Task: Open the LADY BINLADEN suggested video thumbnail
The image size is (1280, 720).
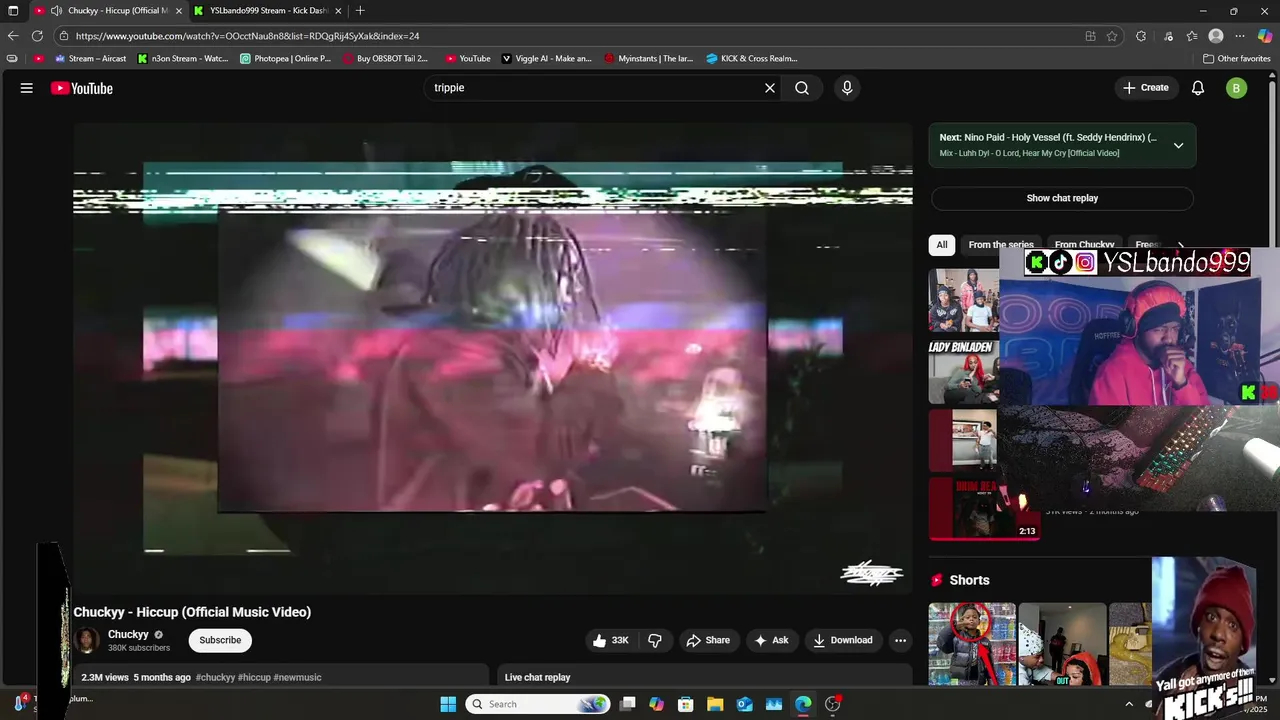Action: click(963, 371)
